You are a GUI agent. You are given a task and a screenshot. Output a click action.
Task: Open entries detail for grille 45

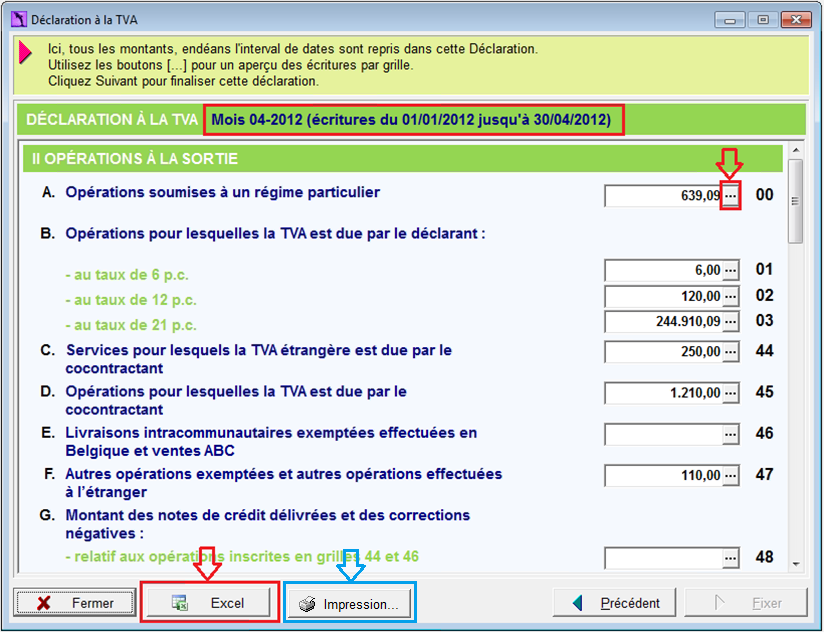click(730, 393)
